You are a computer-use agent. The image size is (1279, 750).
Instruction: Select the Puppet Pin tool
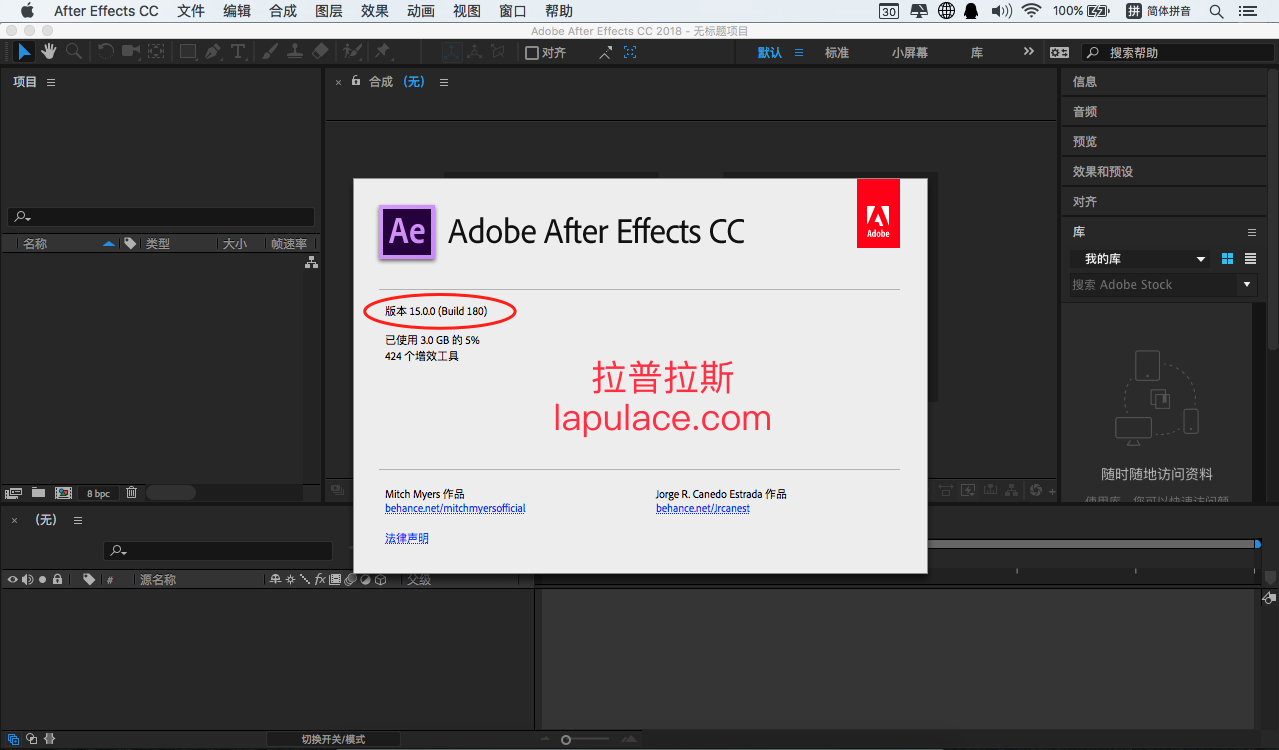(382, 52)
